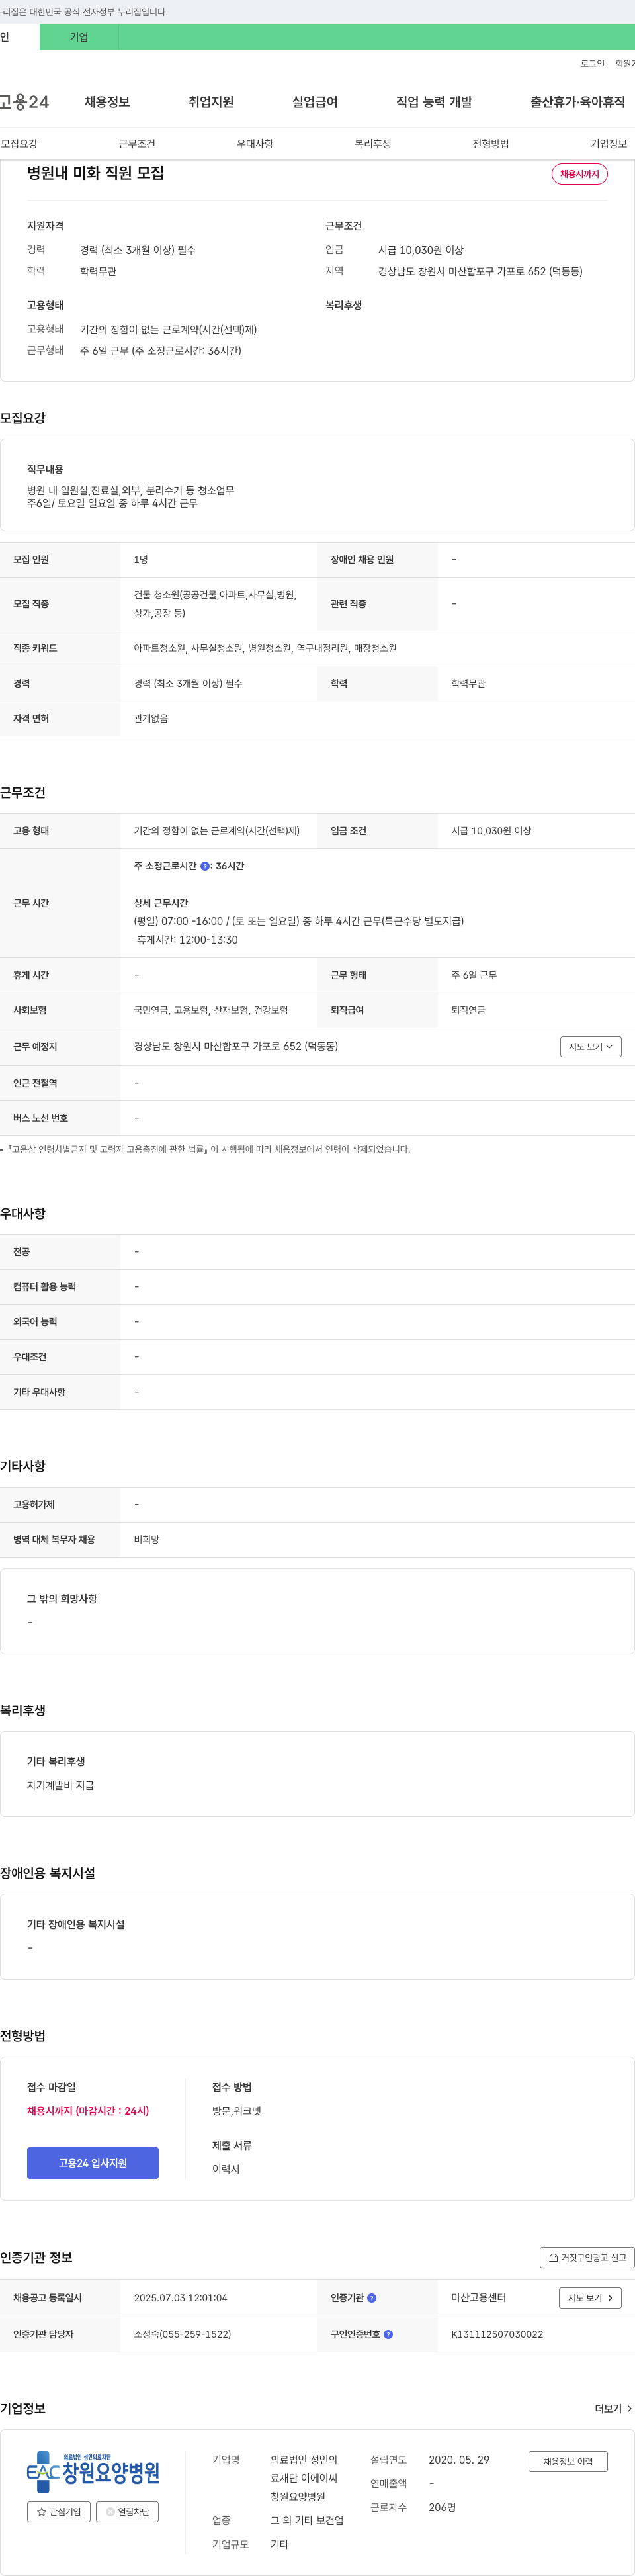Click the registration date 2025.07.03 12:01:04
635x2576 pixels.
pyautogui.click(x=180, y=2298)
